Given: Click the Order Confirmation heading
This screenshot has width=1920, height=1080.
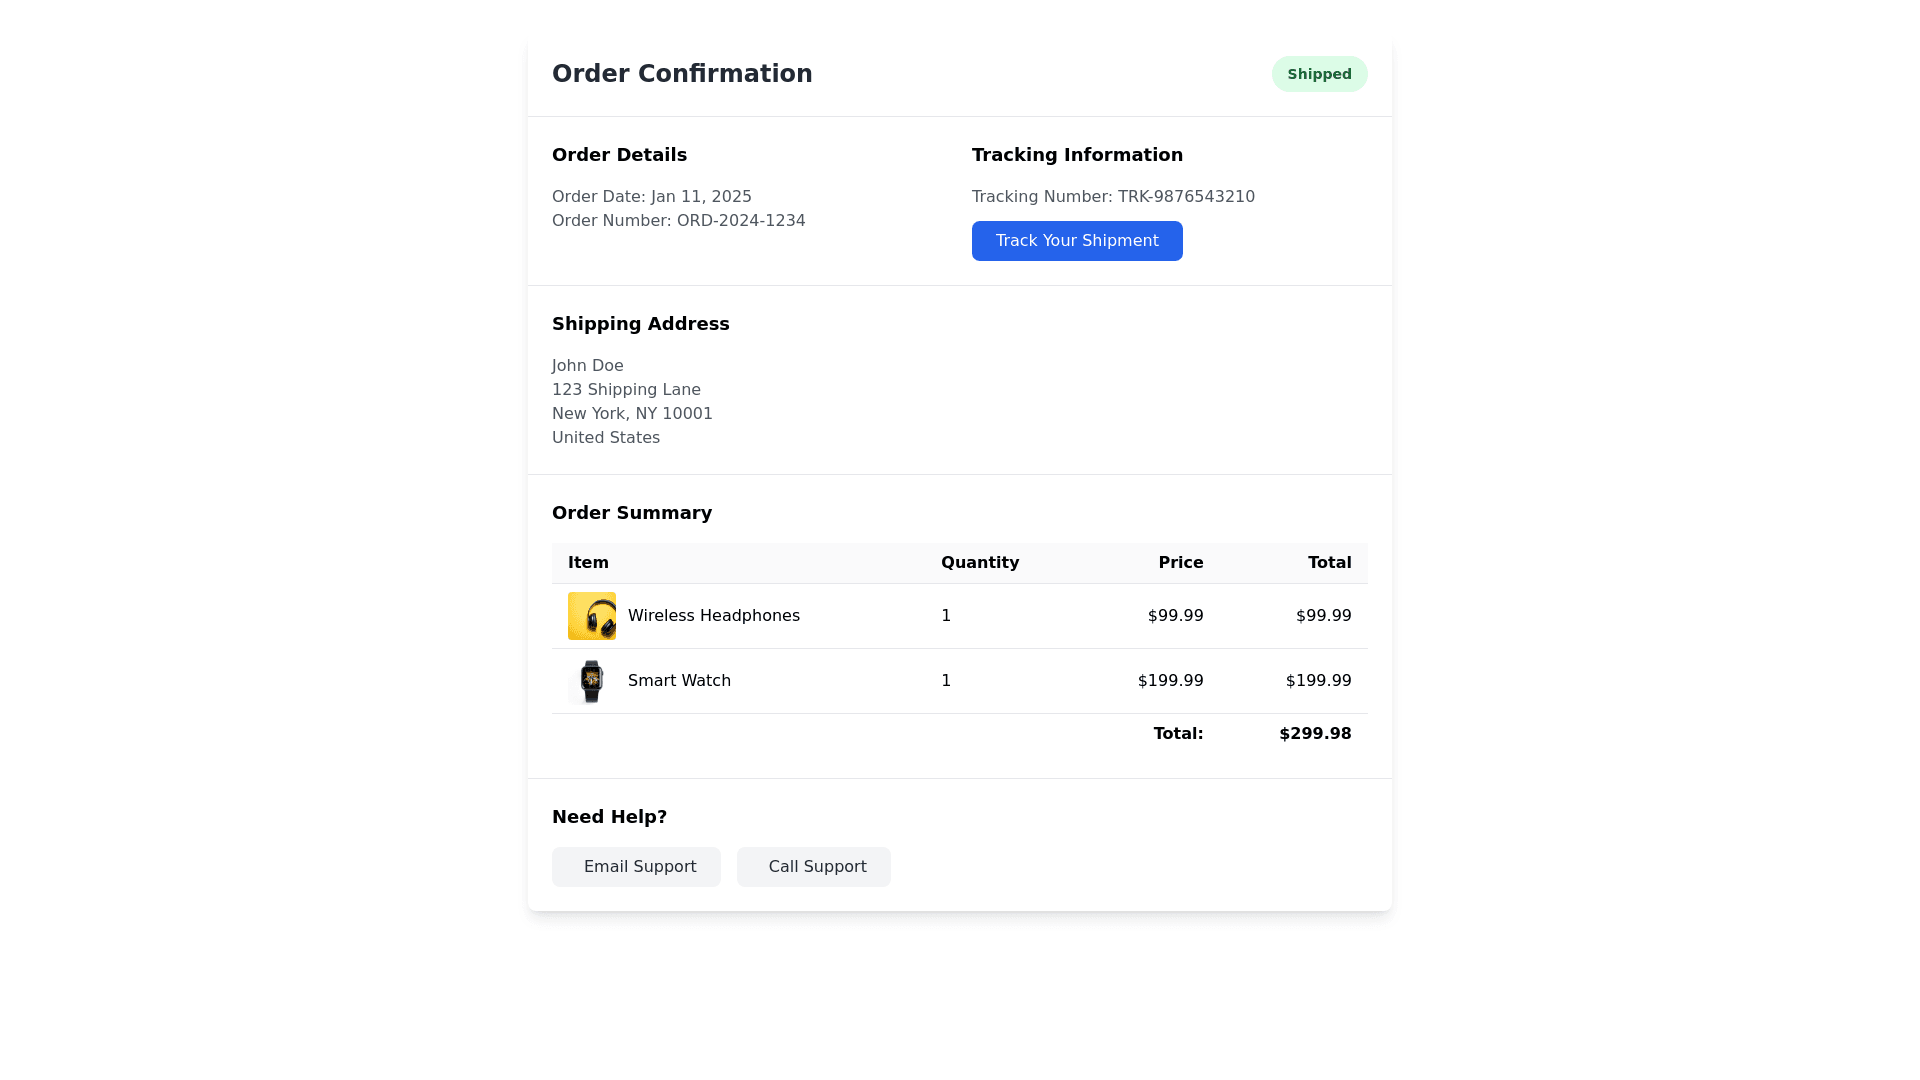Looking at the screenshot, I should tap(682, 74).
